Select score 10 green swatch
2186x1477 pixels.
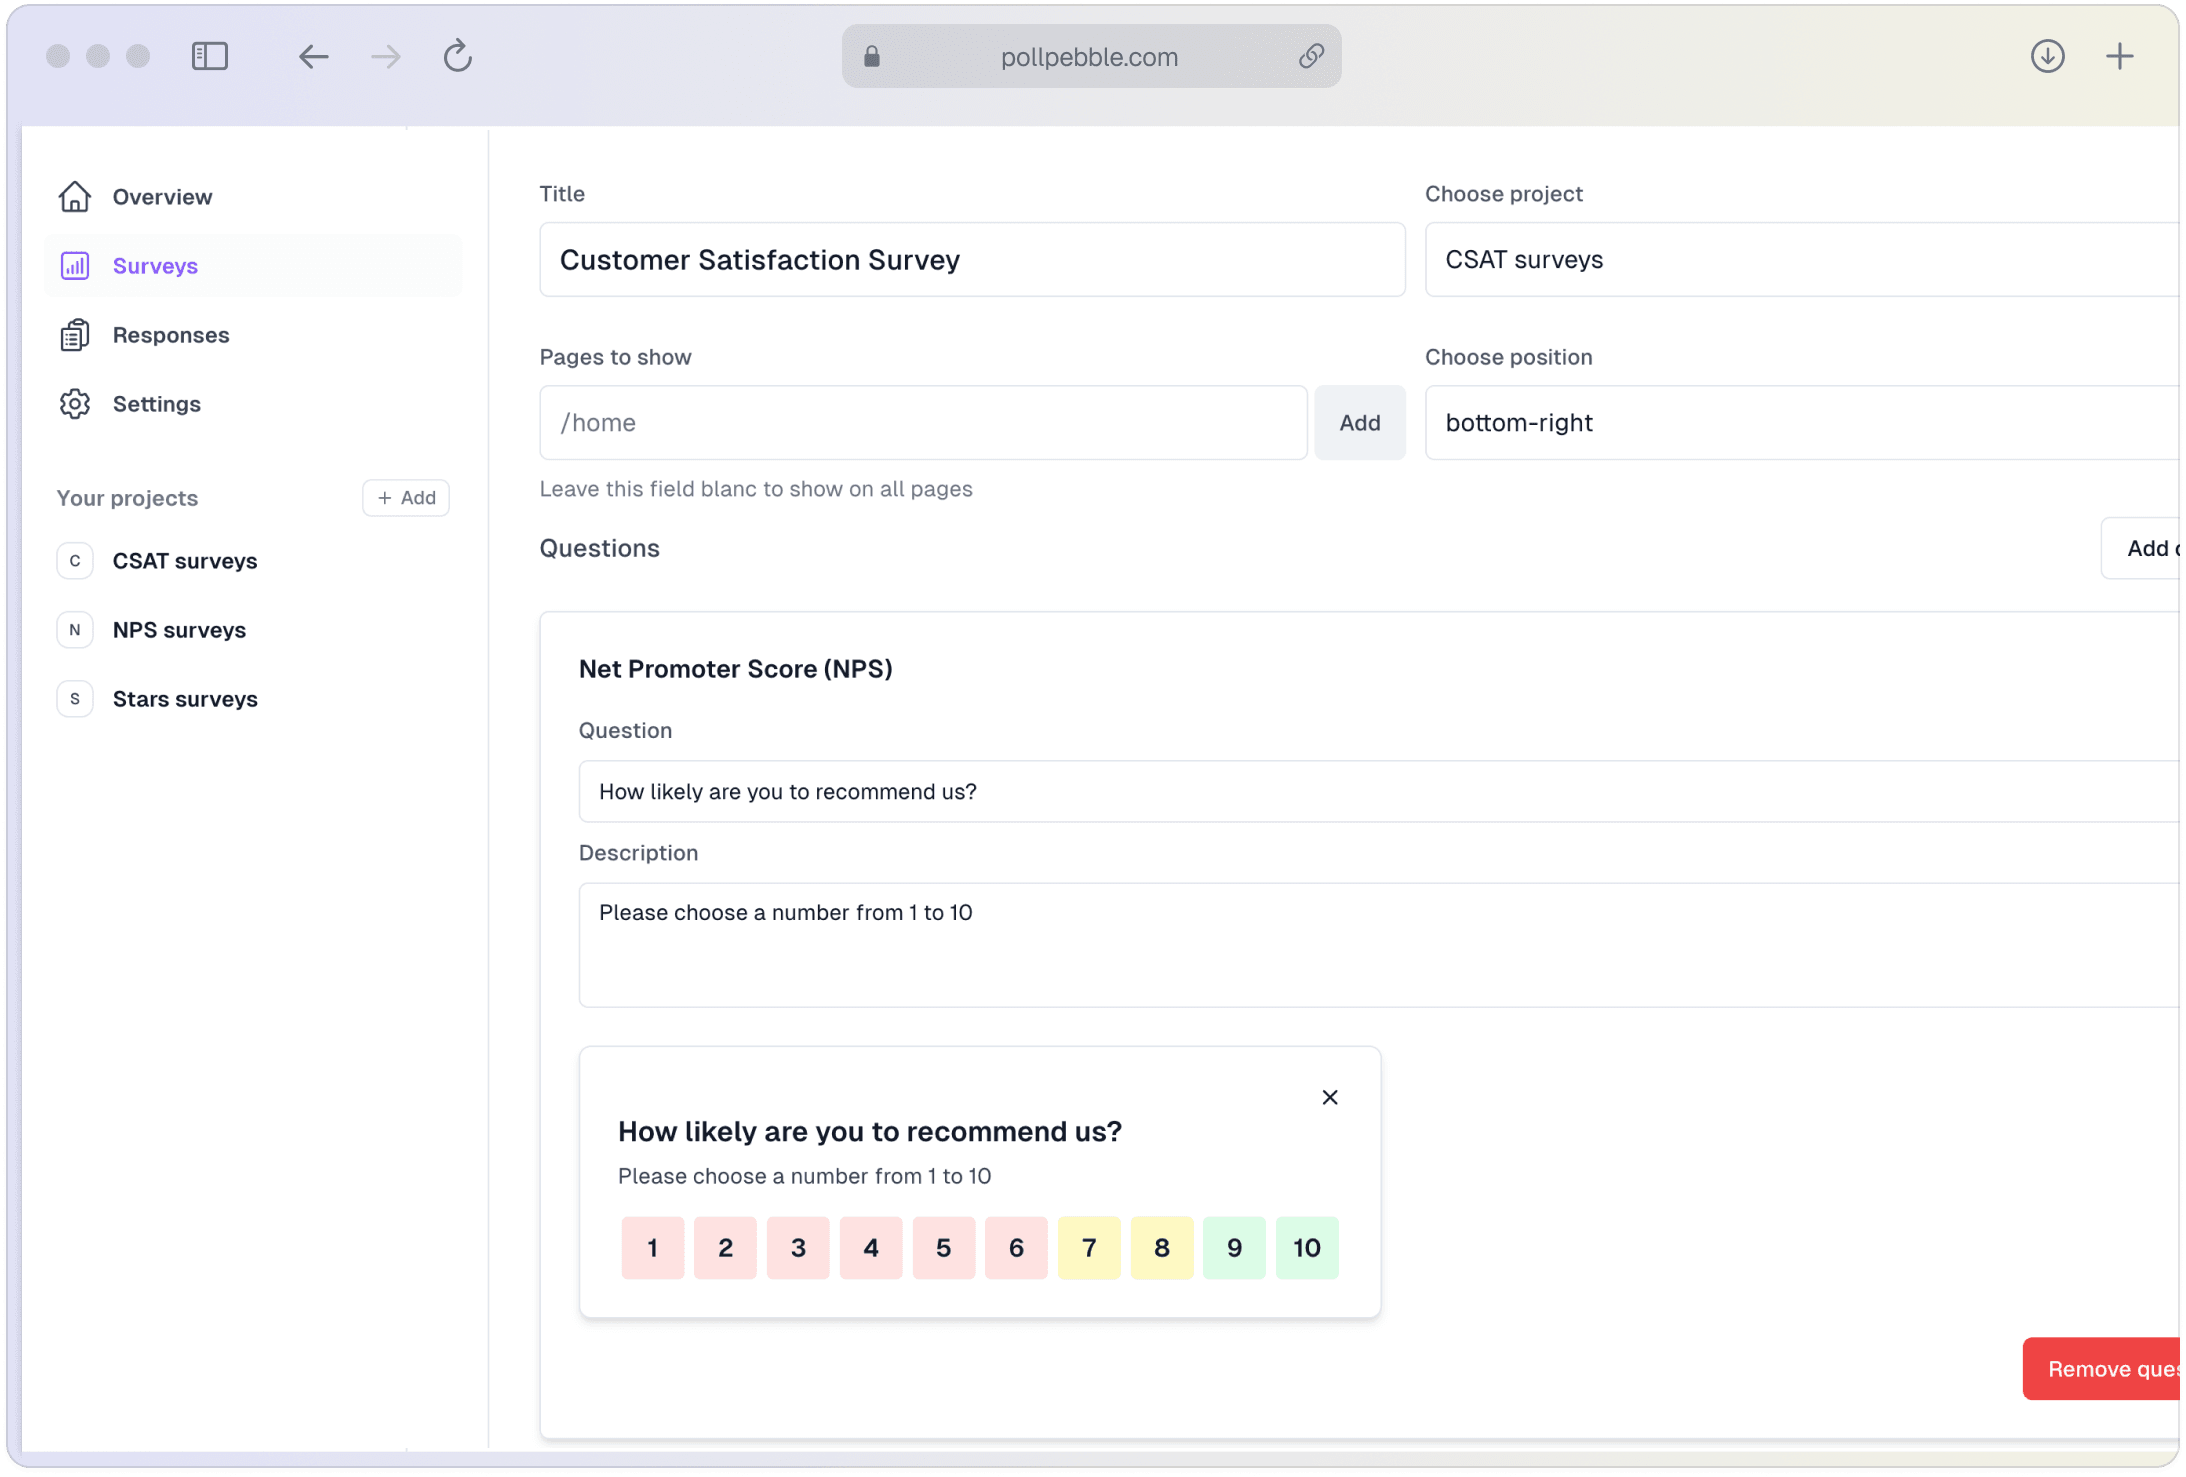[1306, 1247]
